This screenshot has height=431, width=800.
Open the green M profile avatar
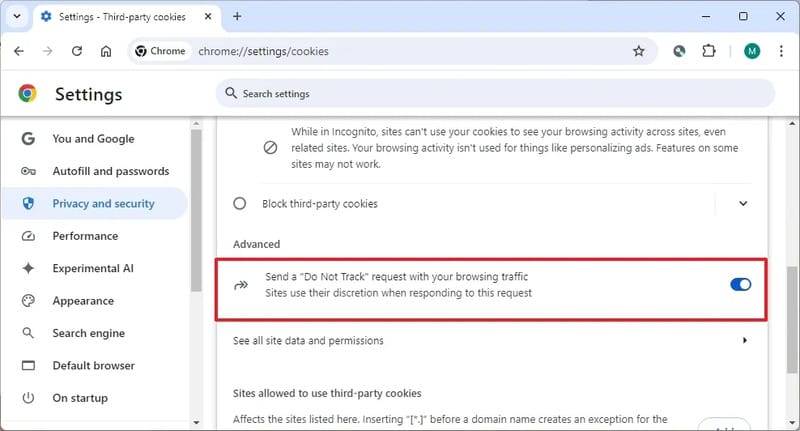[x=752, y=51]
